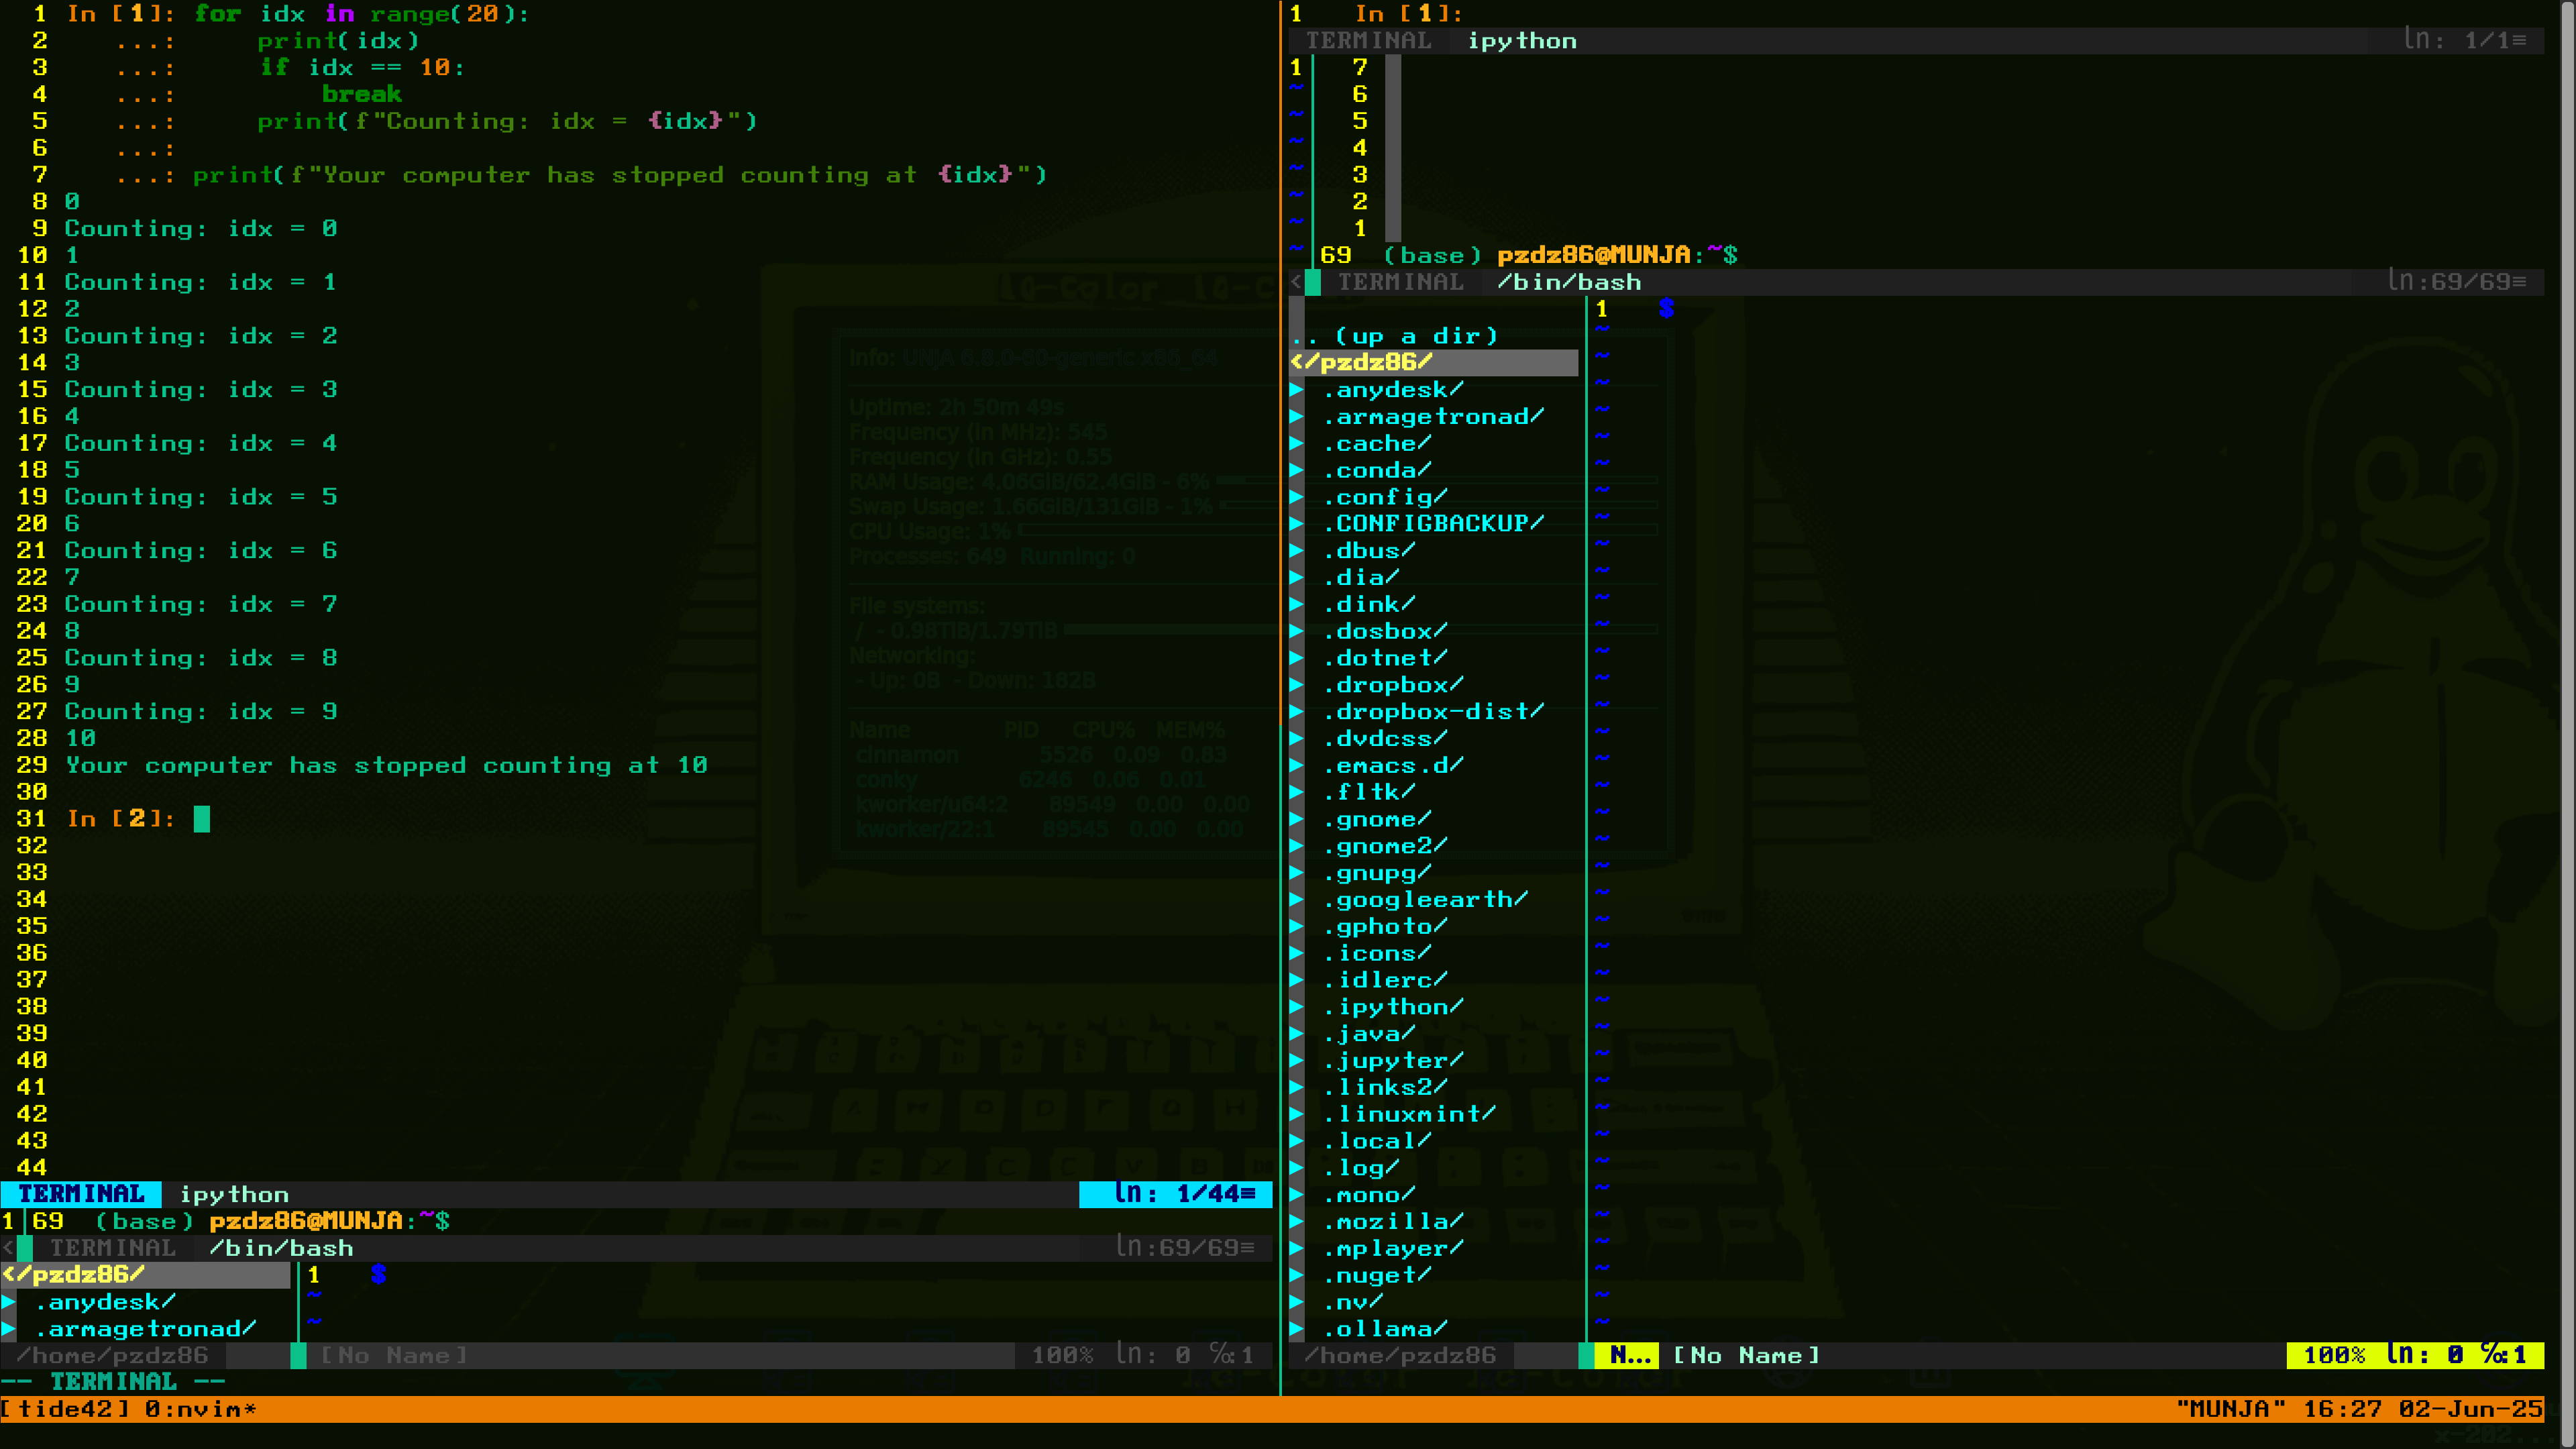Click the 'In [2]:' ipython prompt
Viewport: 2576px width, 1449px height.
[121, 819]
